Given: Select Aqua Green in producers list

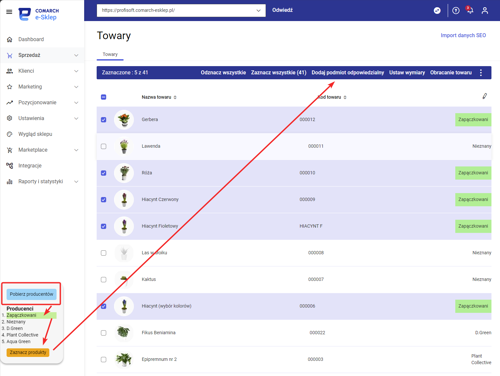Looking at the screenshot, I should [19, 342].
